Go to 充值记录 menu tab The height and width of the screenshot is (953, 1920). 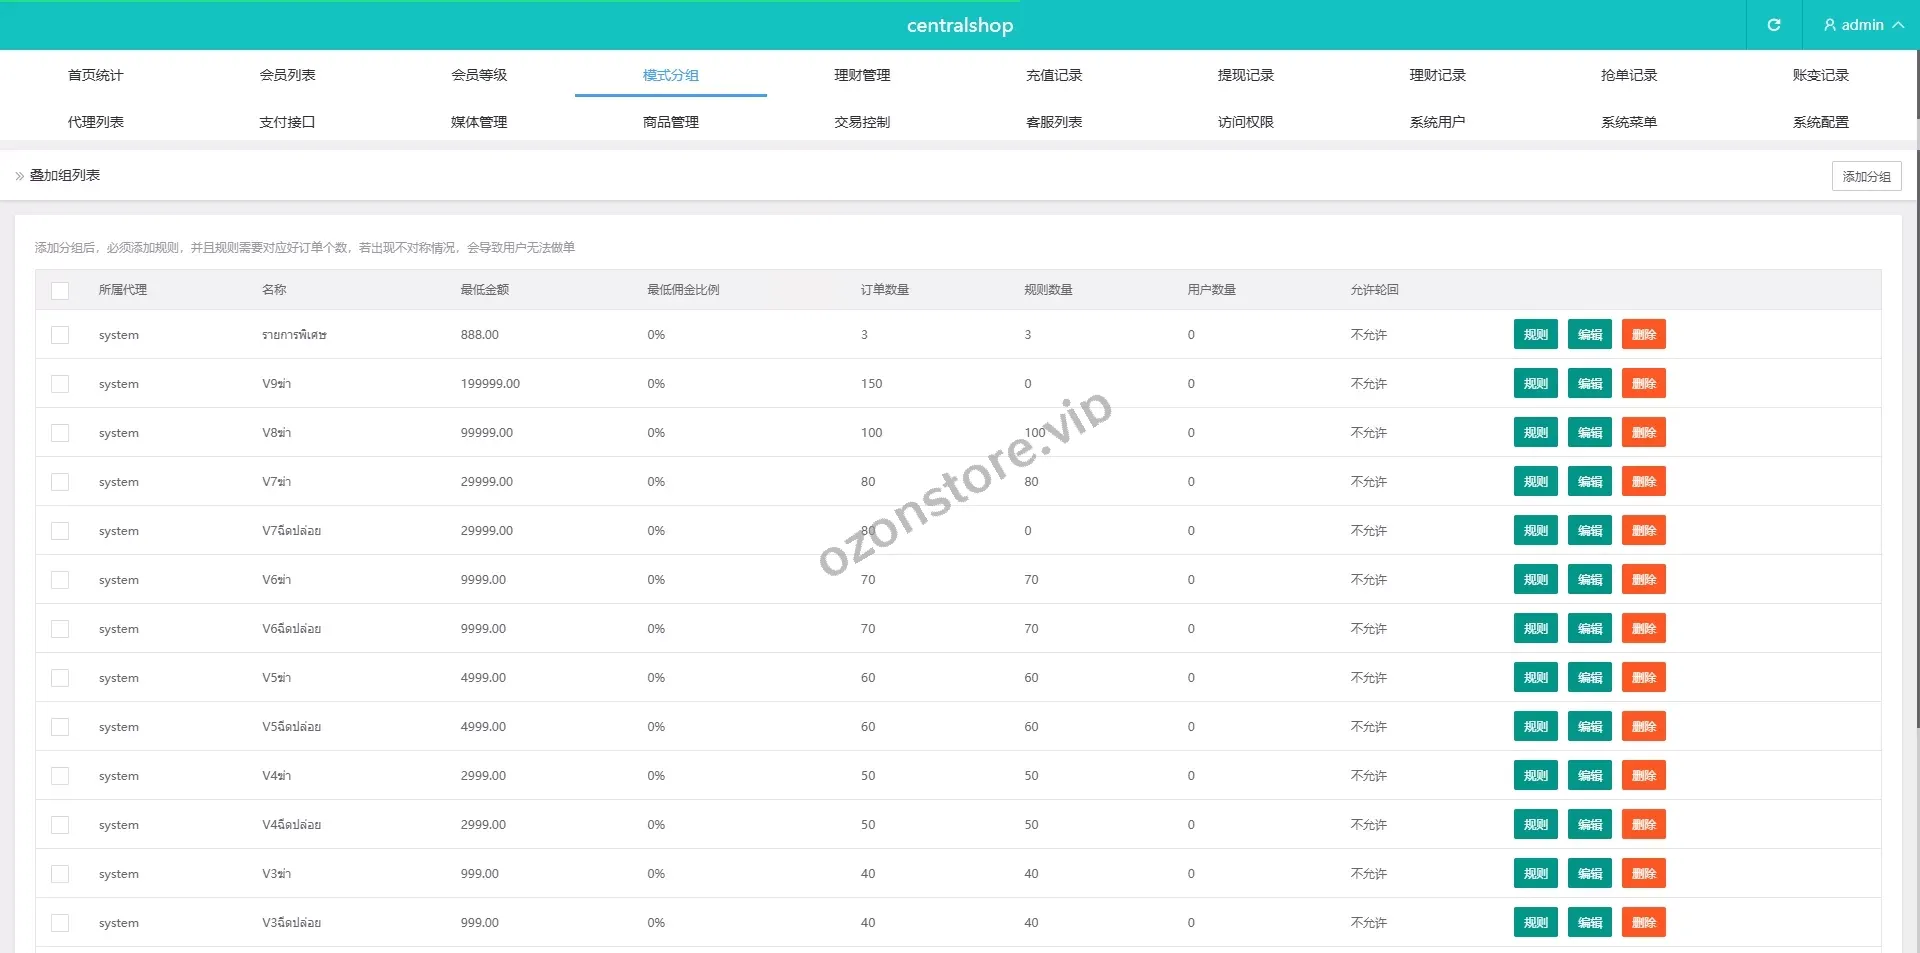pyautogui.click(x=1054, y=75)
